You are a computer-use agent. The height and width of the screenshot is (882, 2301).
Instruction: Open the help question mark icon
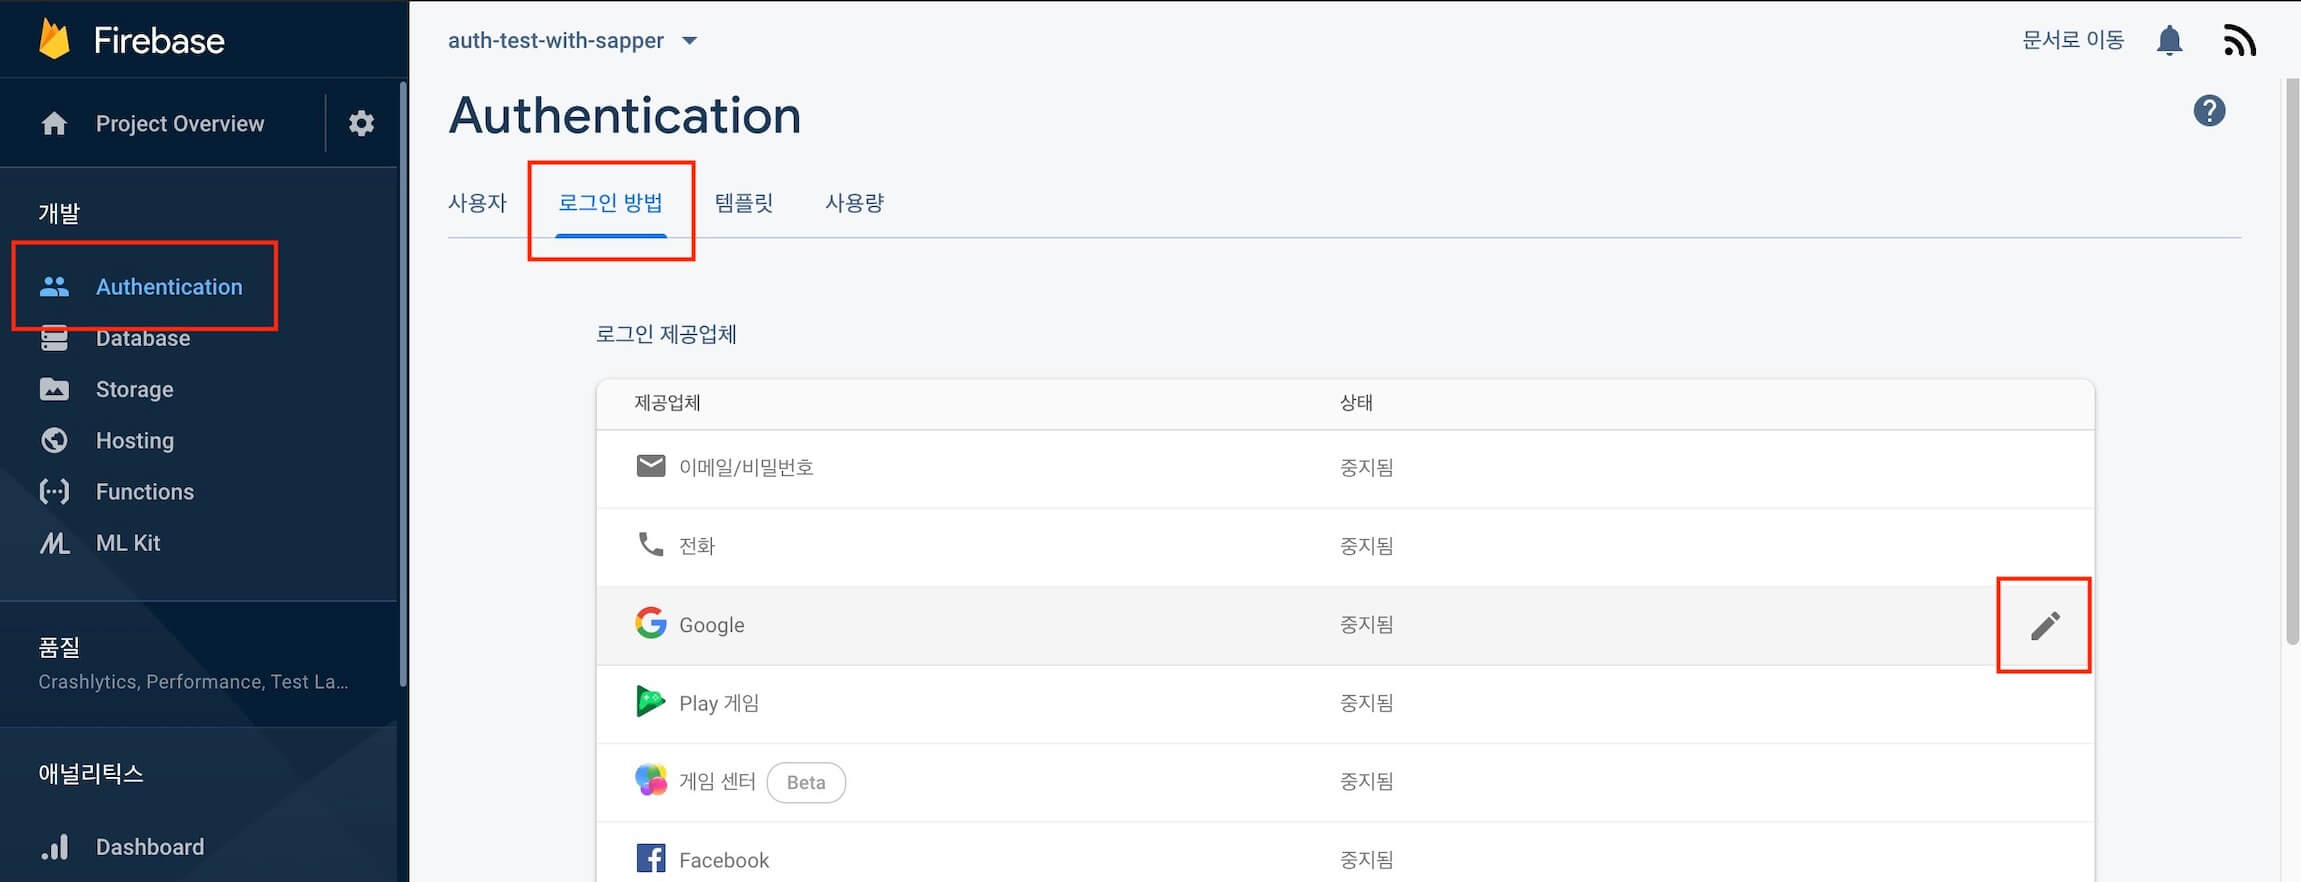click(2209, 111)
